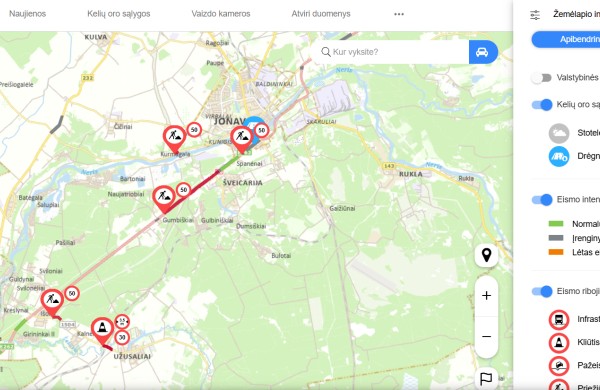The height and width of the screenshot is (390, 600).
Task: Zoom in with the plus button
Action: 486,295
